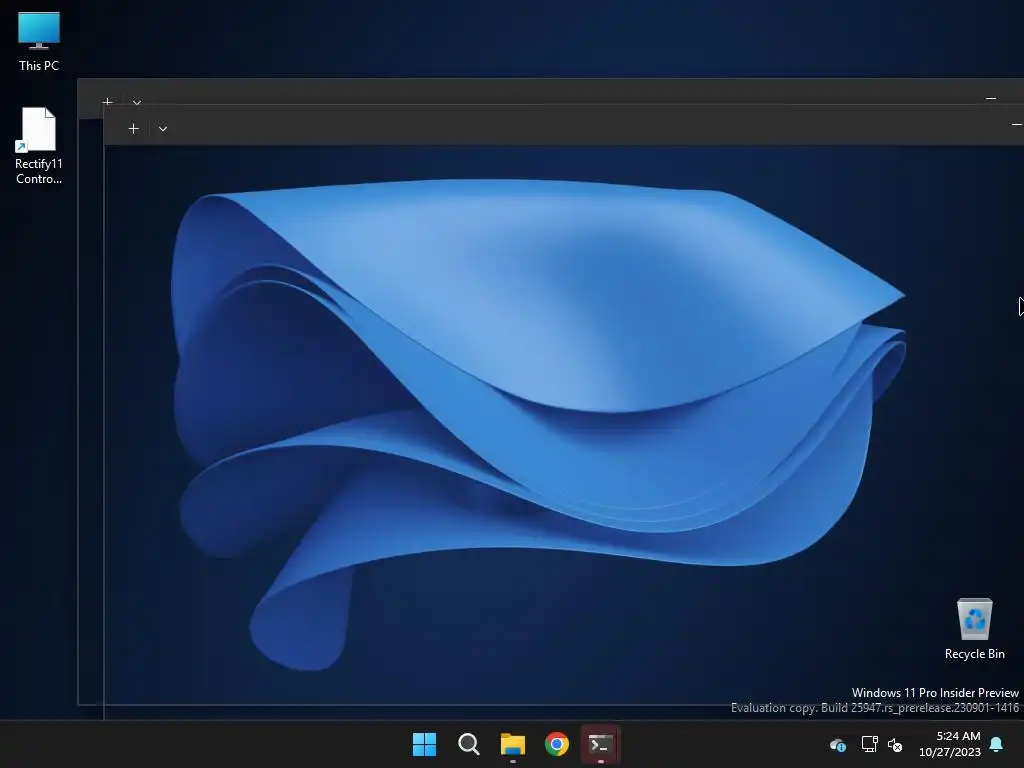The image size is (1024, 768).
Task: Open tab dropdown in rear Terminal window
Action: point(136,102)
